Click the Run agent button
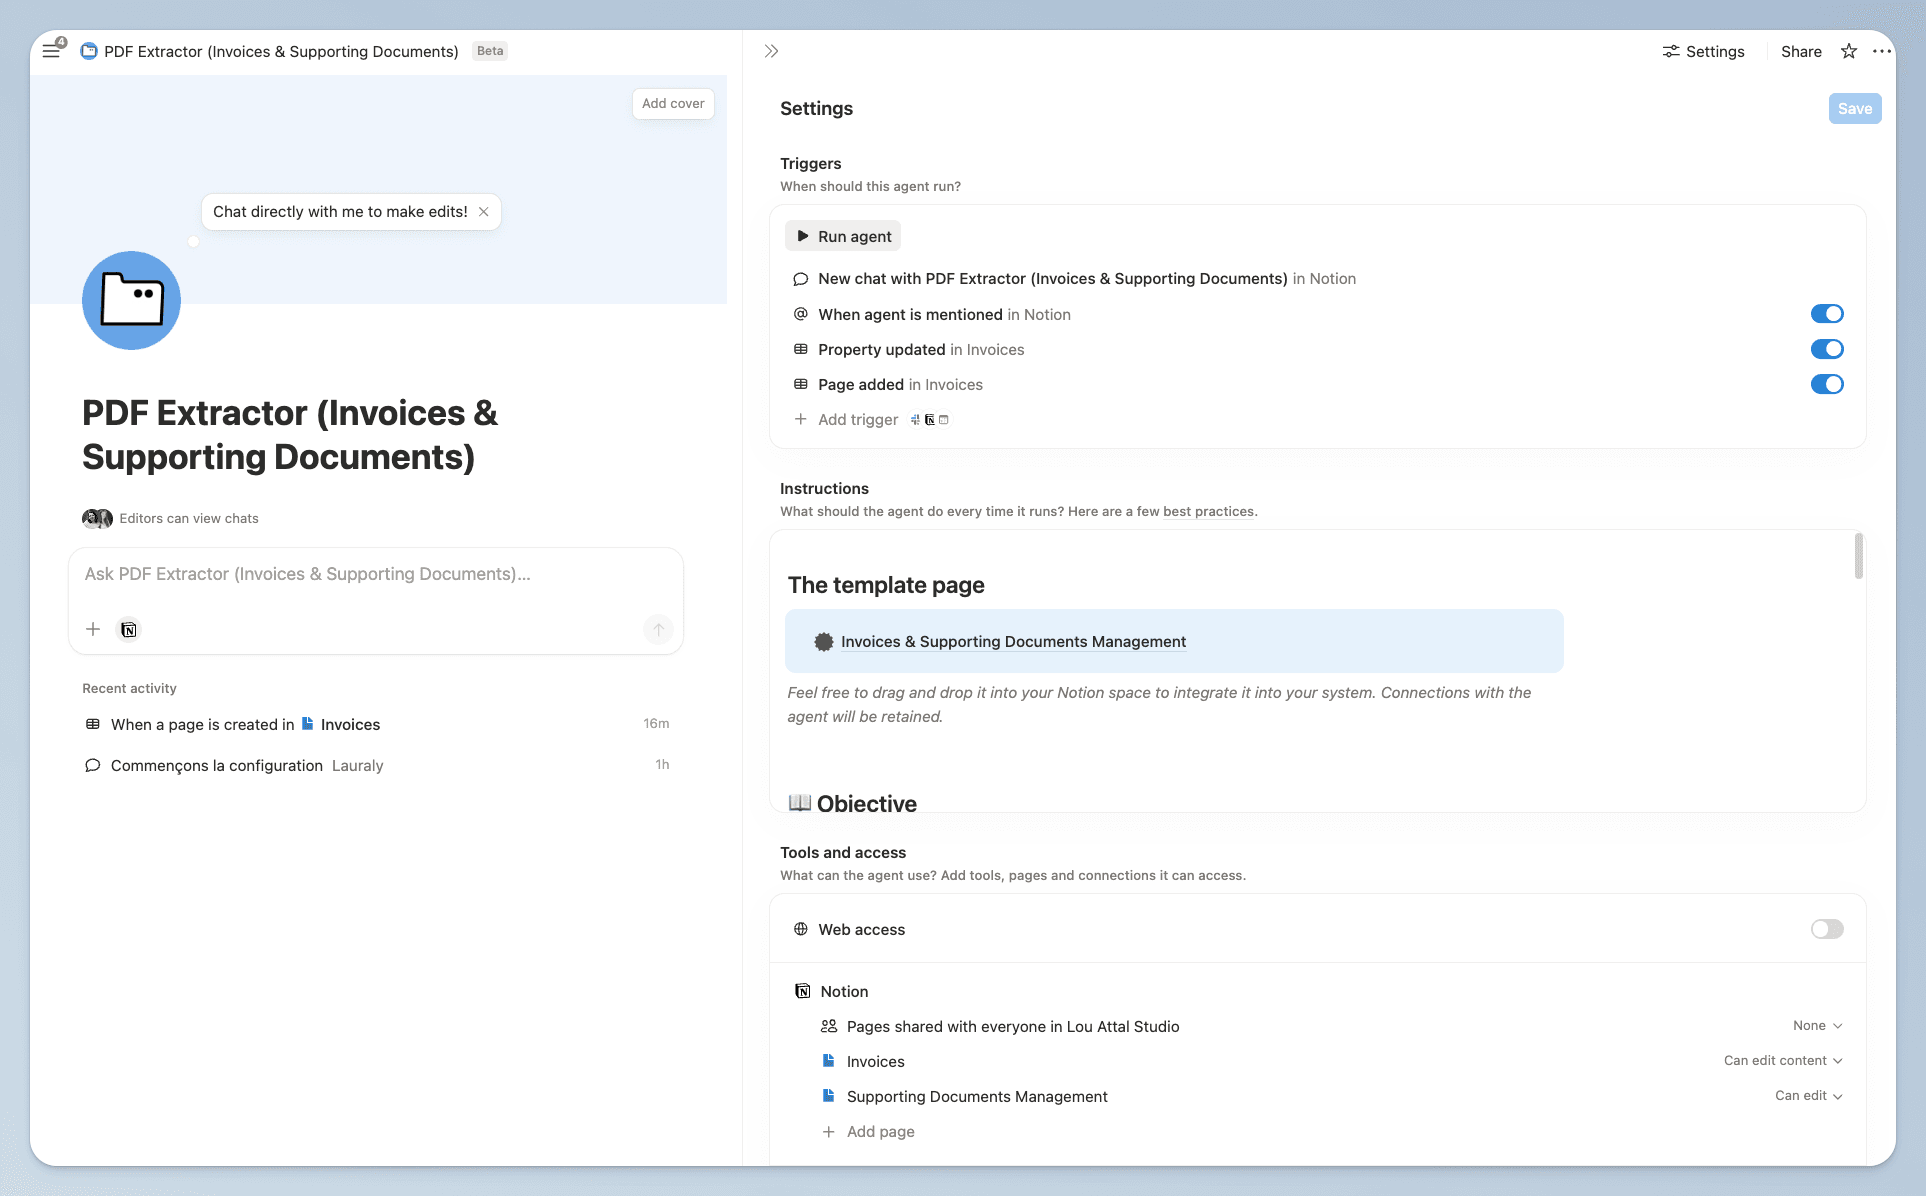The width and height of the screenshot is (1926, 1196). coord(843,236)
